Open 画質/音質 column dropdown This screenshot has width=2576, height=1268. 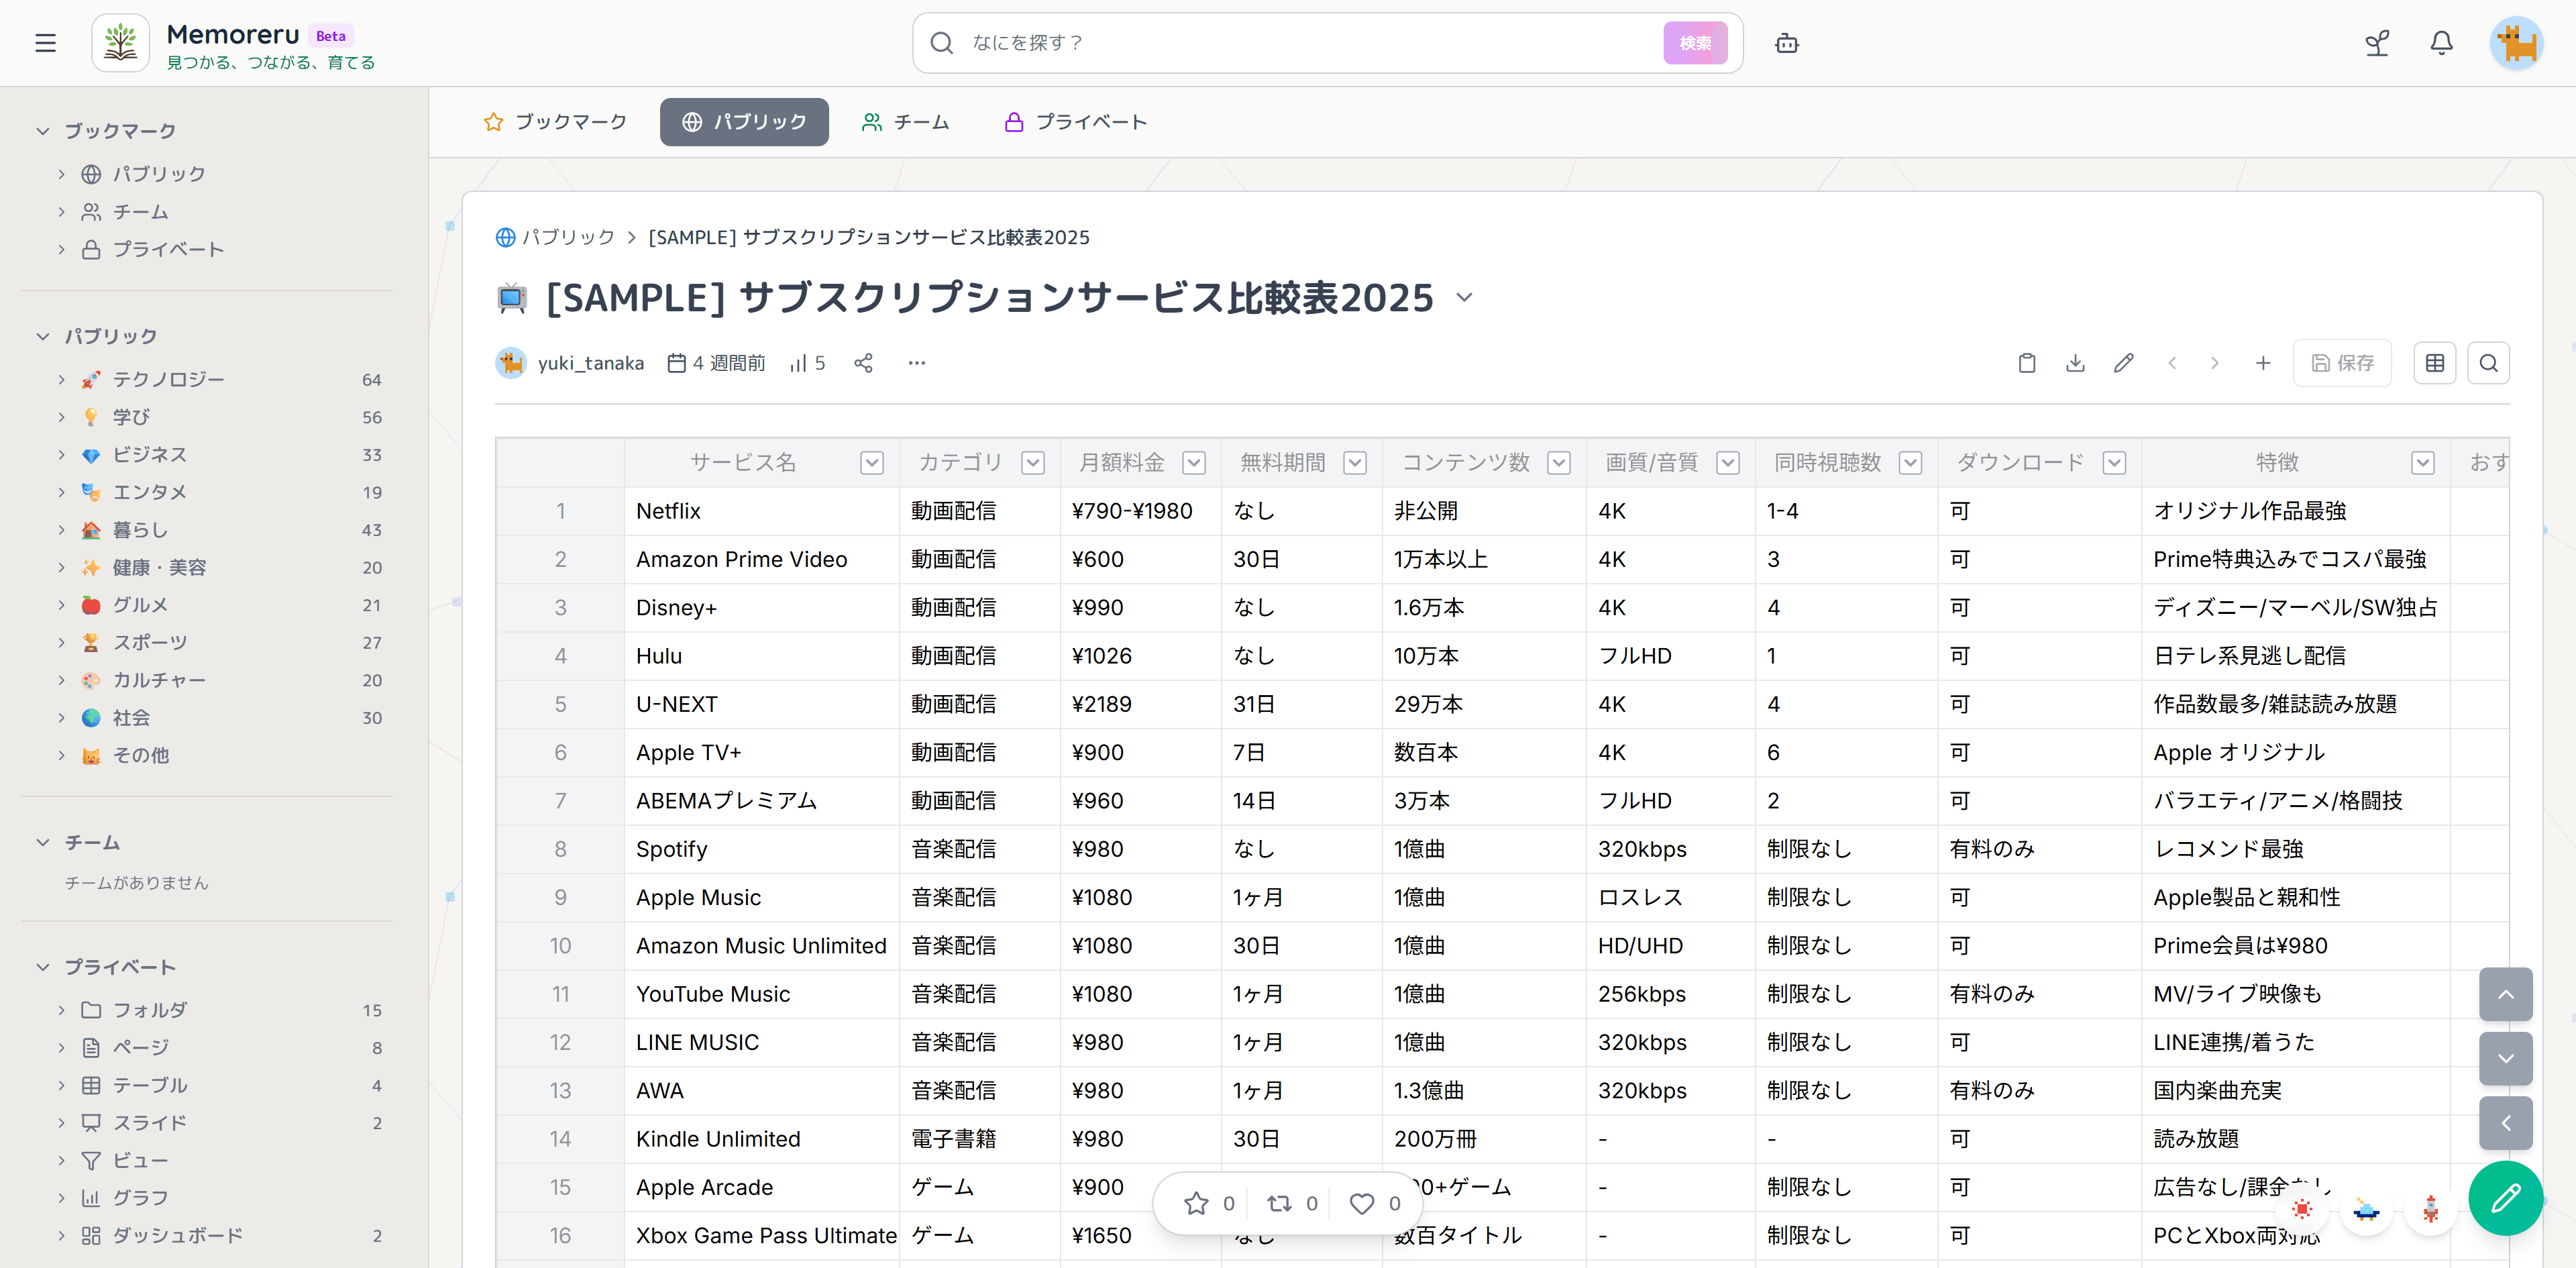(x=1728, y=463)
